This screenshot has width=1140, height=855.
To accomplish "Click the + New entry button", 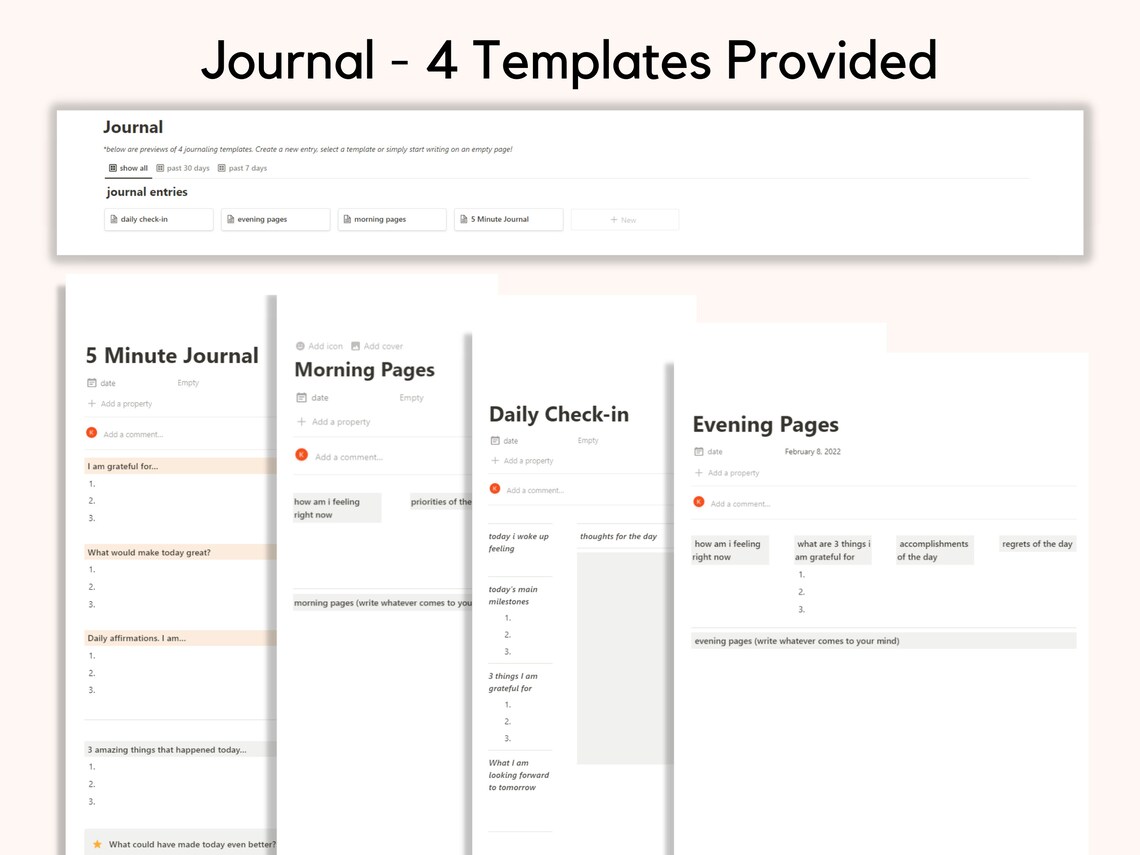I will pyautogui.click(x=624, y=219).
